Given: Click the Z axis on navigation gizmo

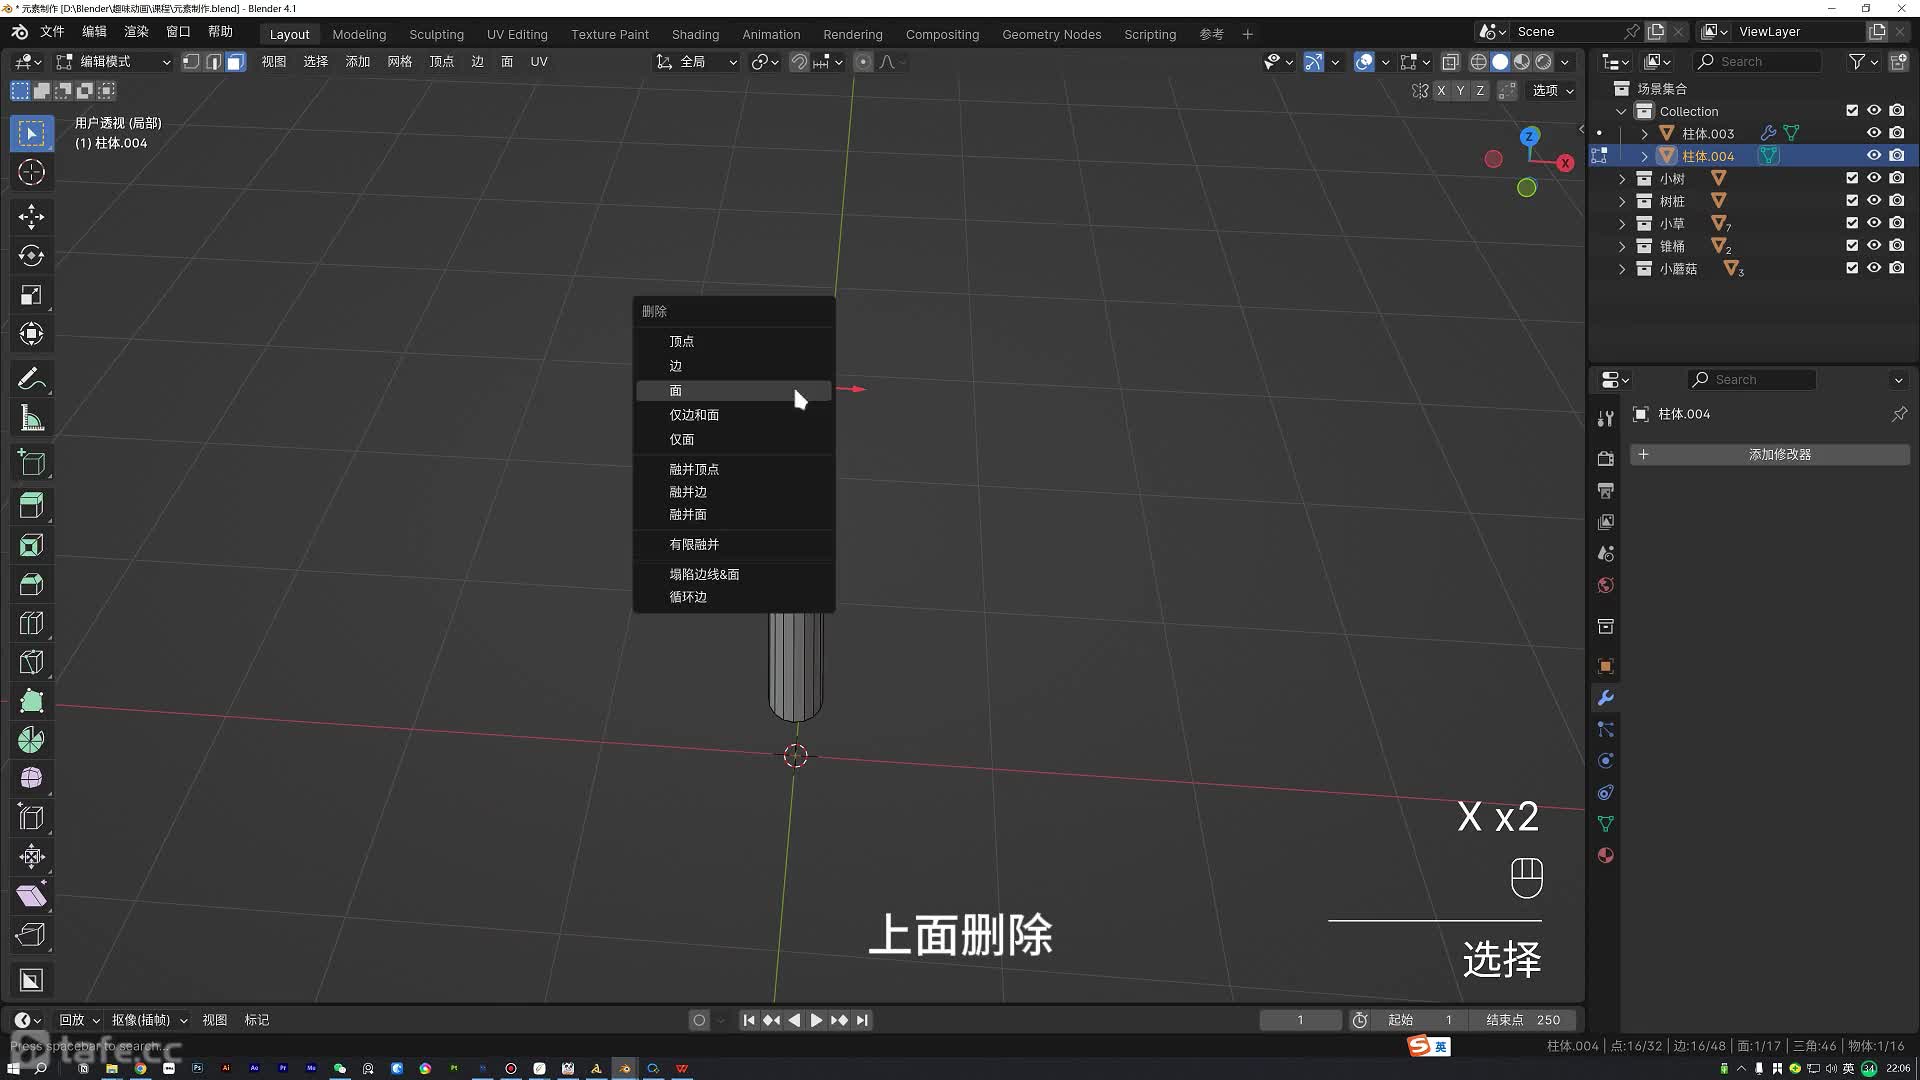Looking at the screenshot, I should (1529, 136).
